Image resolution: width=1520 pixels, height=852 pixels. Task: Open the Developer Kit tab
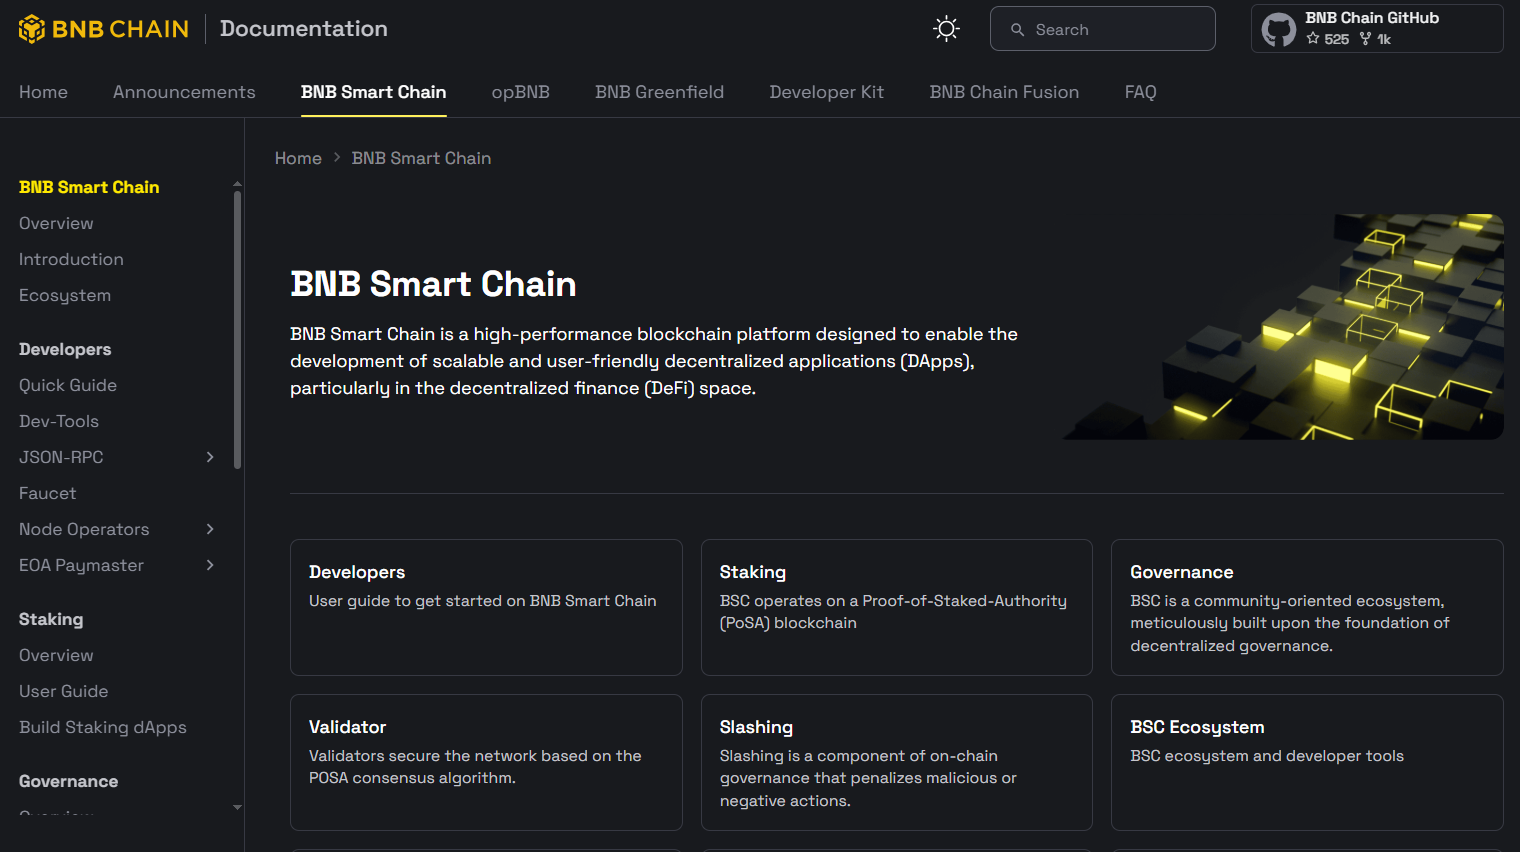[x=826, y=92]
